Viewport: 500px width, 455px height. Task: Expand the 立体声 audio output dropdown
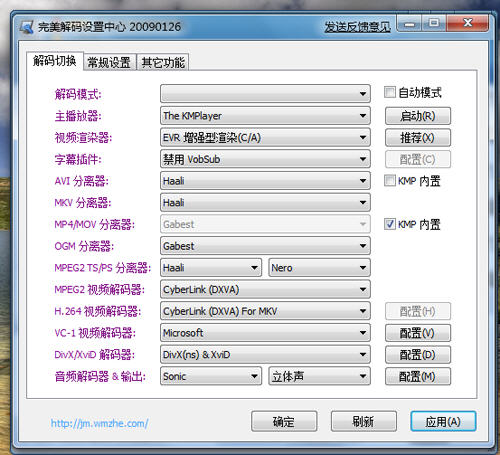(x=319, y=376)
